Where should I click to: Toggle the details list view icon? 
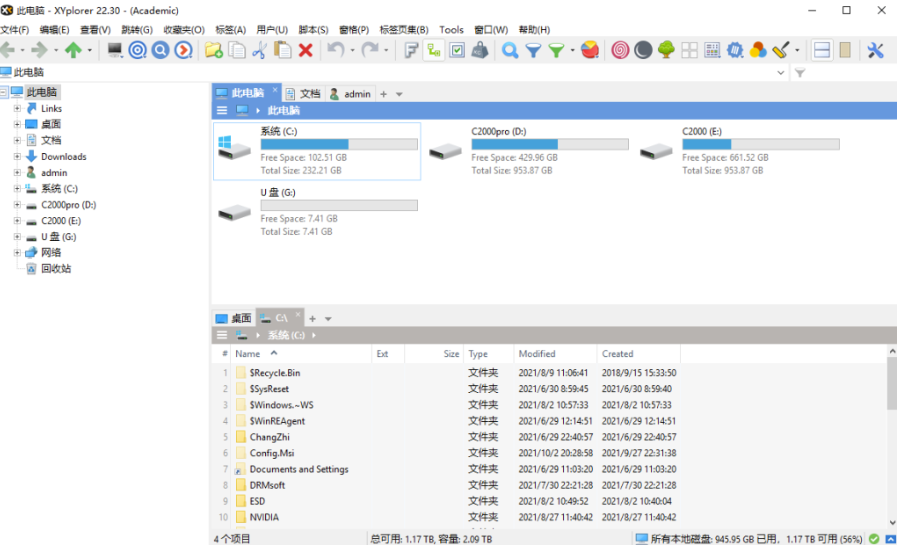(712, 50)
